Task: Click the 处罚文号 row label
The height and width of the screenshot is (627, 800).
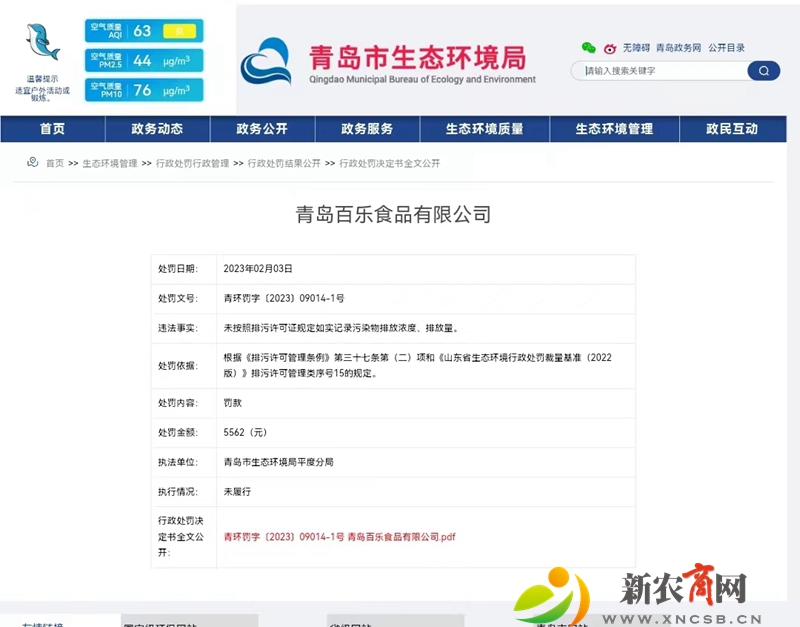Action: [178, 298]
